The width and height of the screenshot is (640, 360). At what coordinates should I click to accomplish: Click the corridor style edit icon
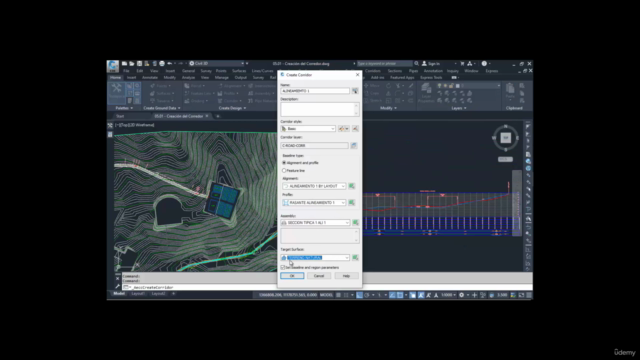point(343,129)
